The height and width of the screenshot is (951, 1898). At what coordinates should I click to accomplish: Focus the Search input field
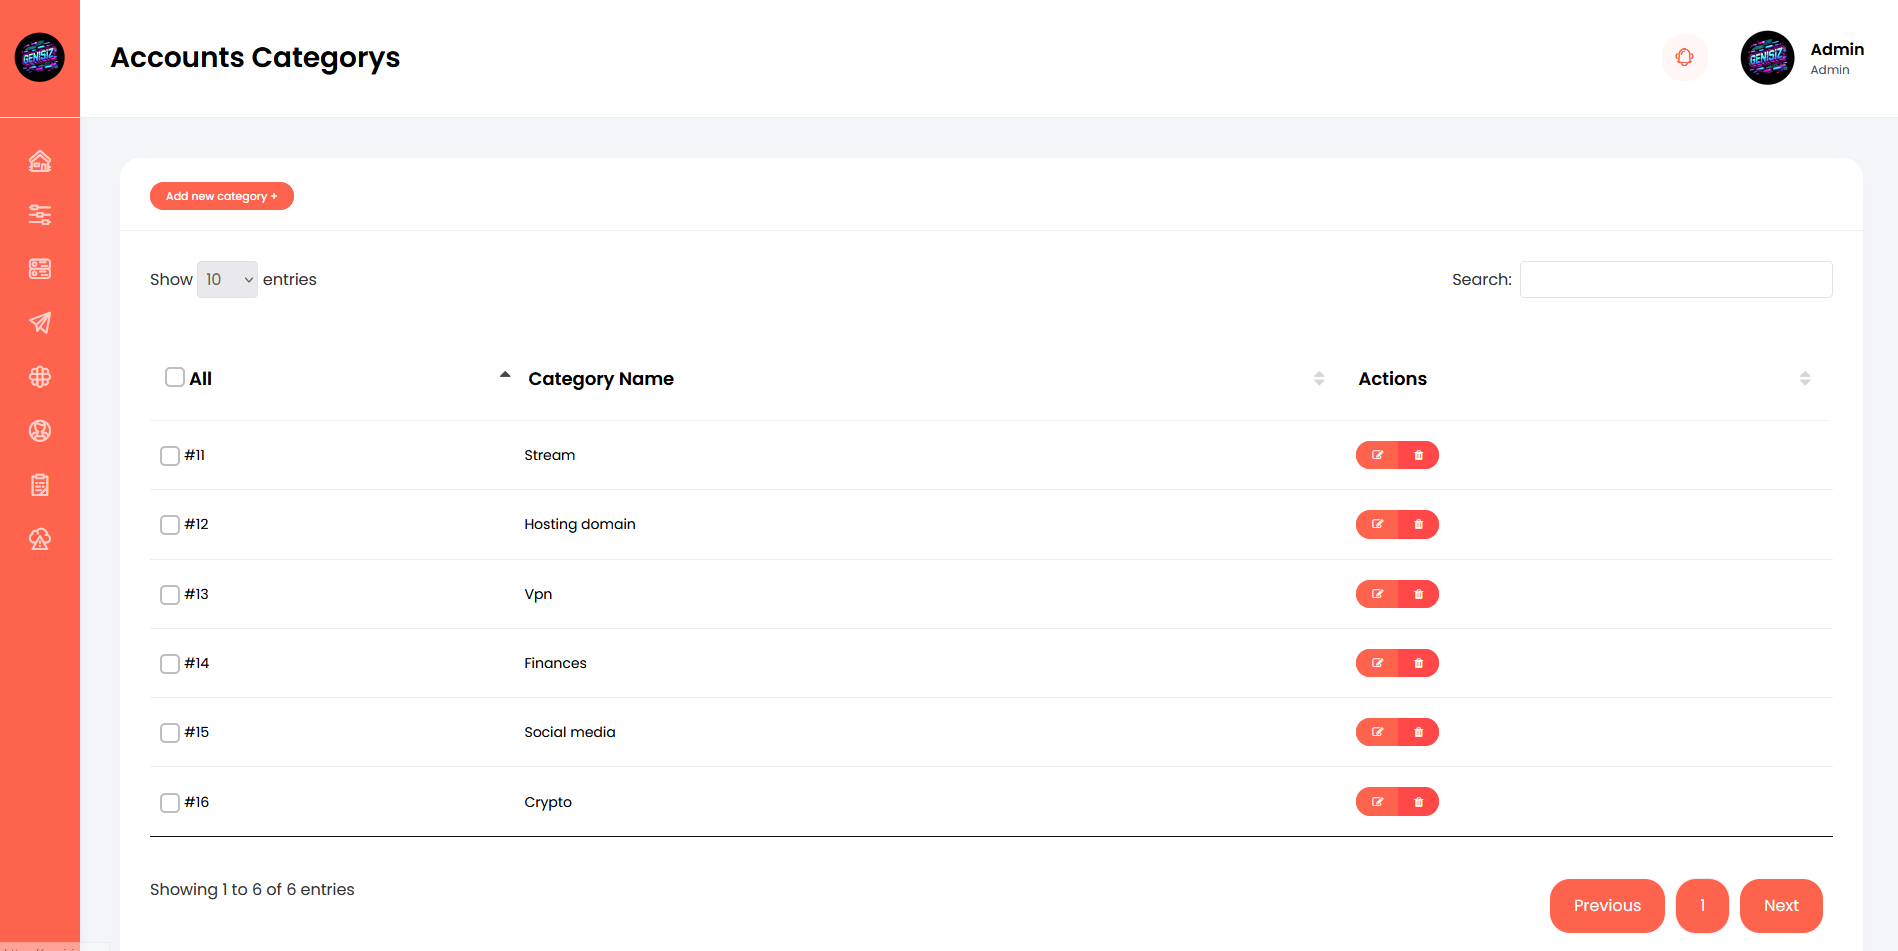point(1676,280)
